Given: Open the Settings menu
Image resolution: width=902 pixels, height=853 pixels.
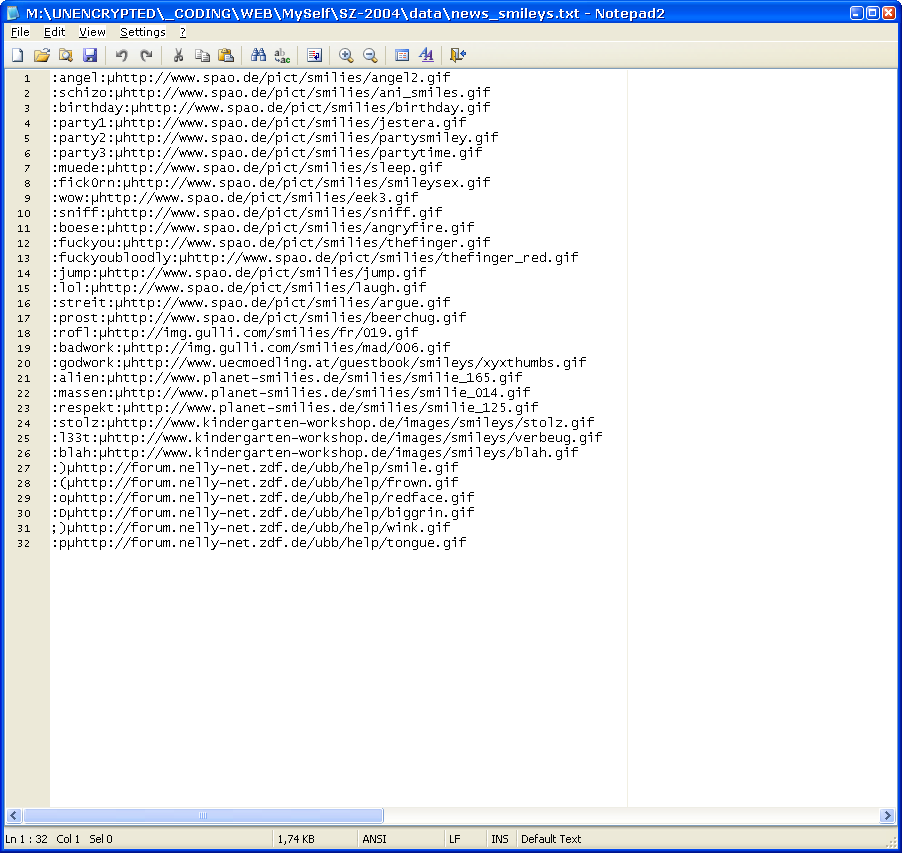Looking at the screenshot, I should [x=143, y=32].
